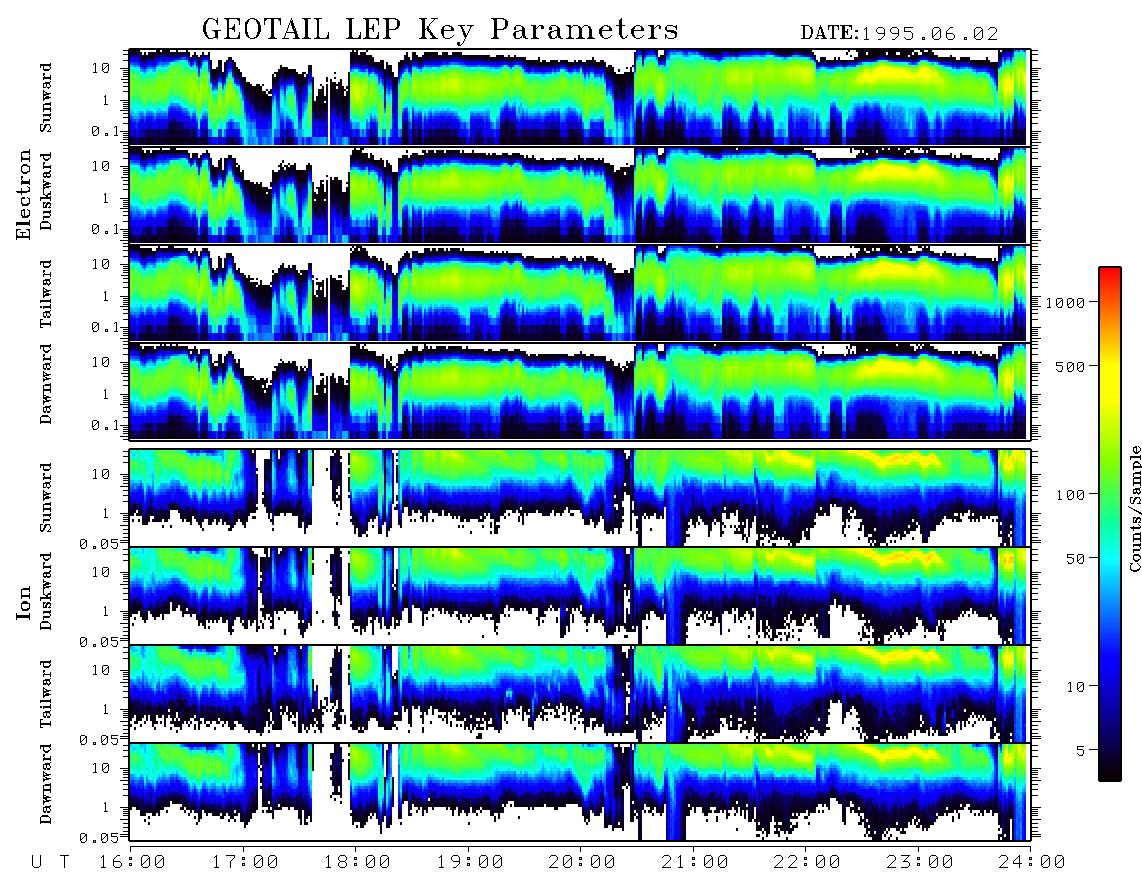1142x880 pixels.
Task: Click the colorbar at the 100 mark
Action: [1110, 495]
